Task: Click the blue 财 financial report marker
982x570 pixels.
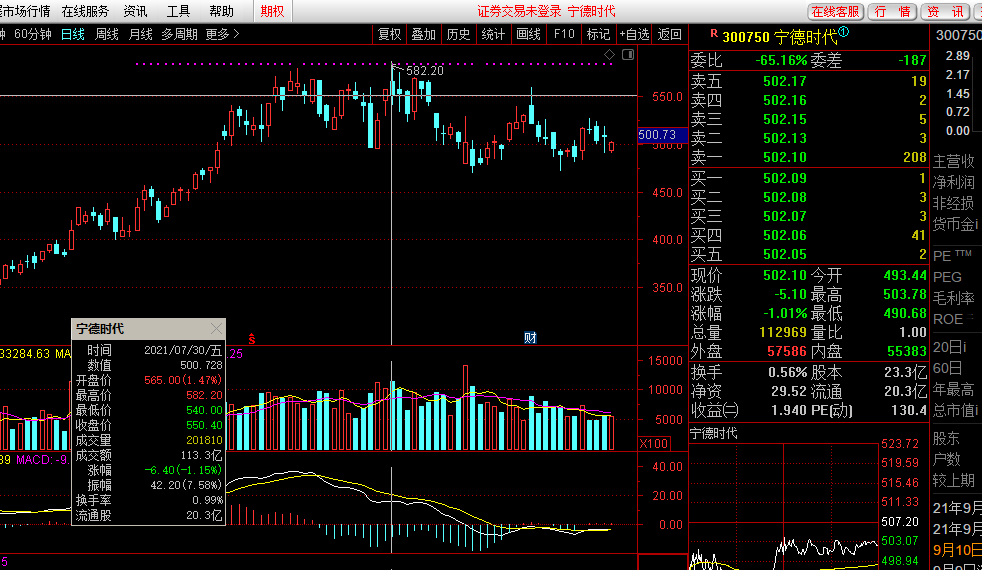Action: click(530, 338)
